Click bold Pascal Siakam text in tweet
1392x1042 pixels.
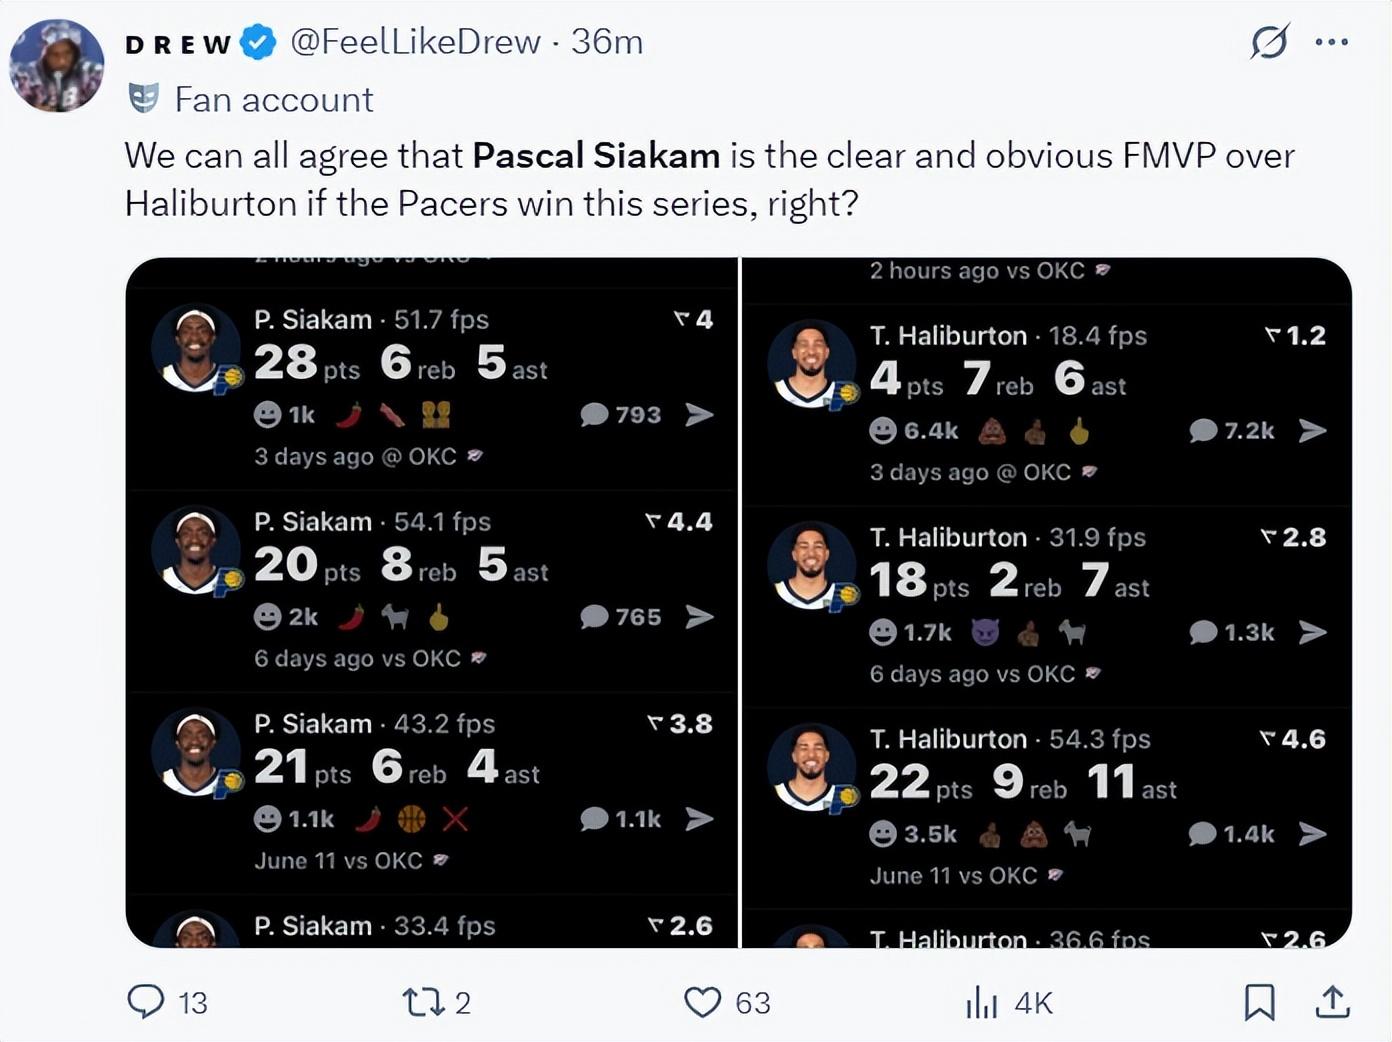(596, 156)
